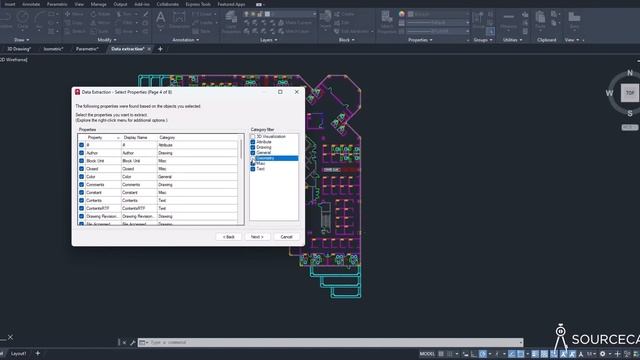Click the Stretch tool in the Modify panel

coord(74,31)
